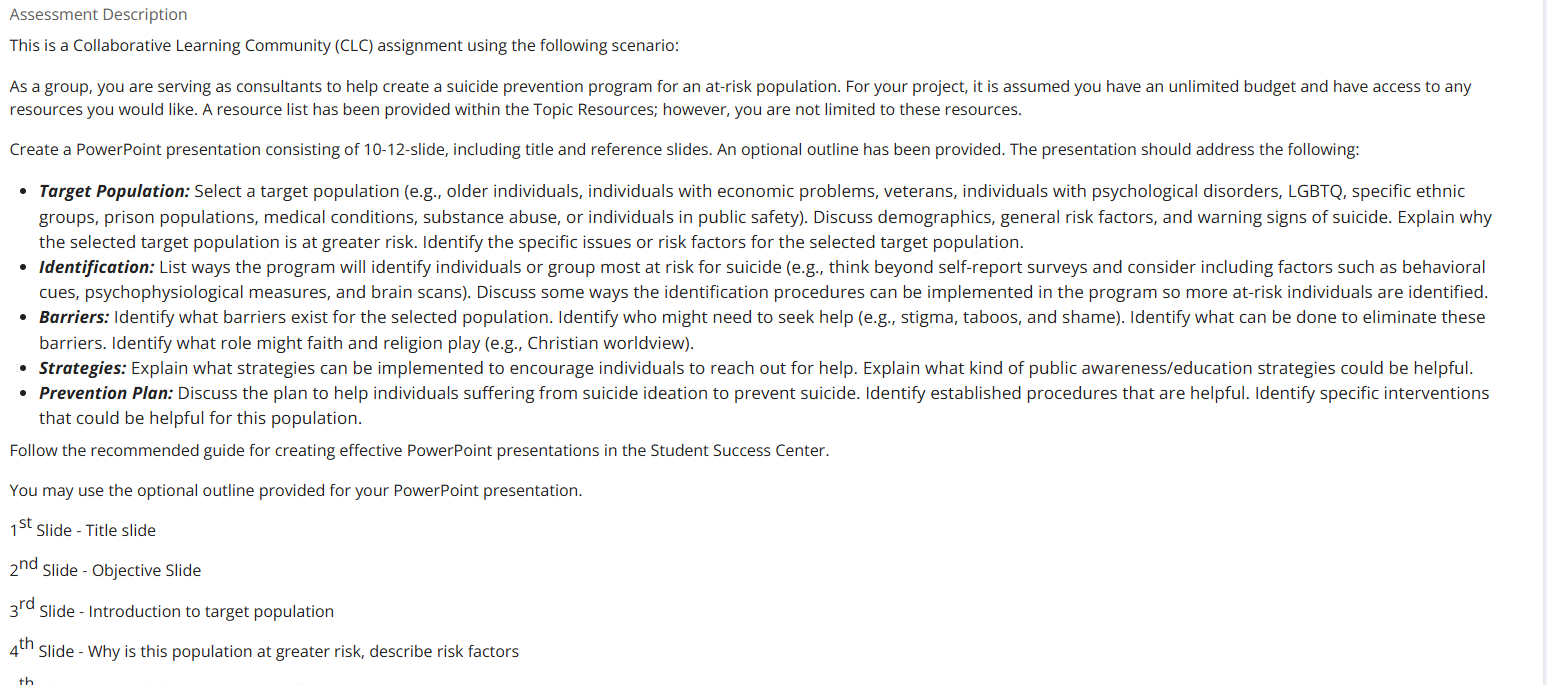Click the Assessment Description heading
The height and width of the screenshot is (685, 1547).
pyautogui.click(x=98, y=14)
